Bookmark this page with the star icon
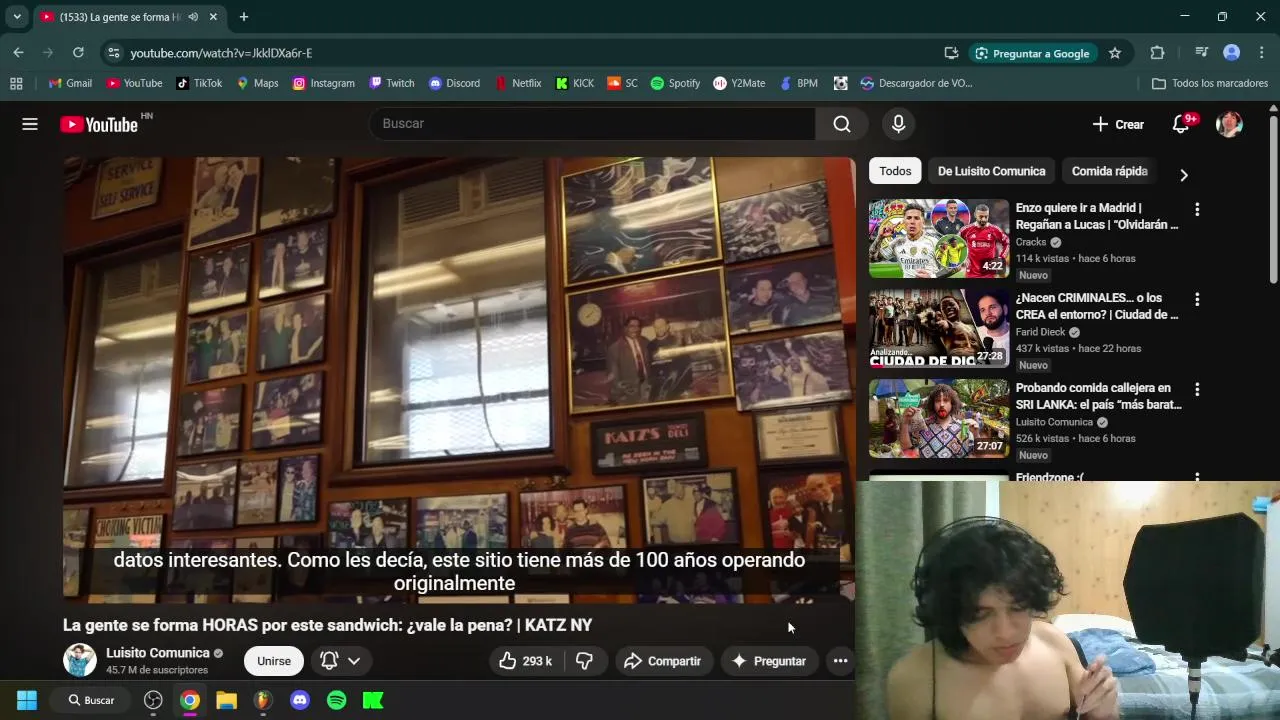Viewport: 1280px width, 720px height. (1115, 53)
